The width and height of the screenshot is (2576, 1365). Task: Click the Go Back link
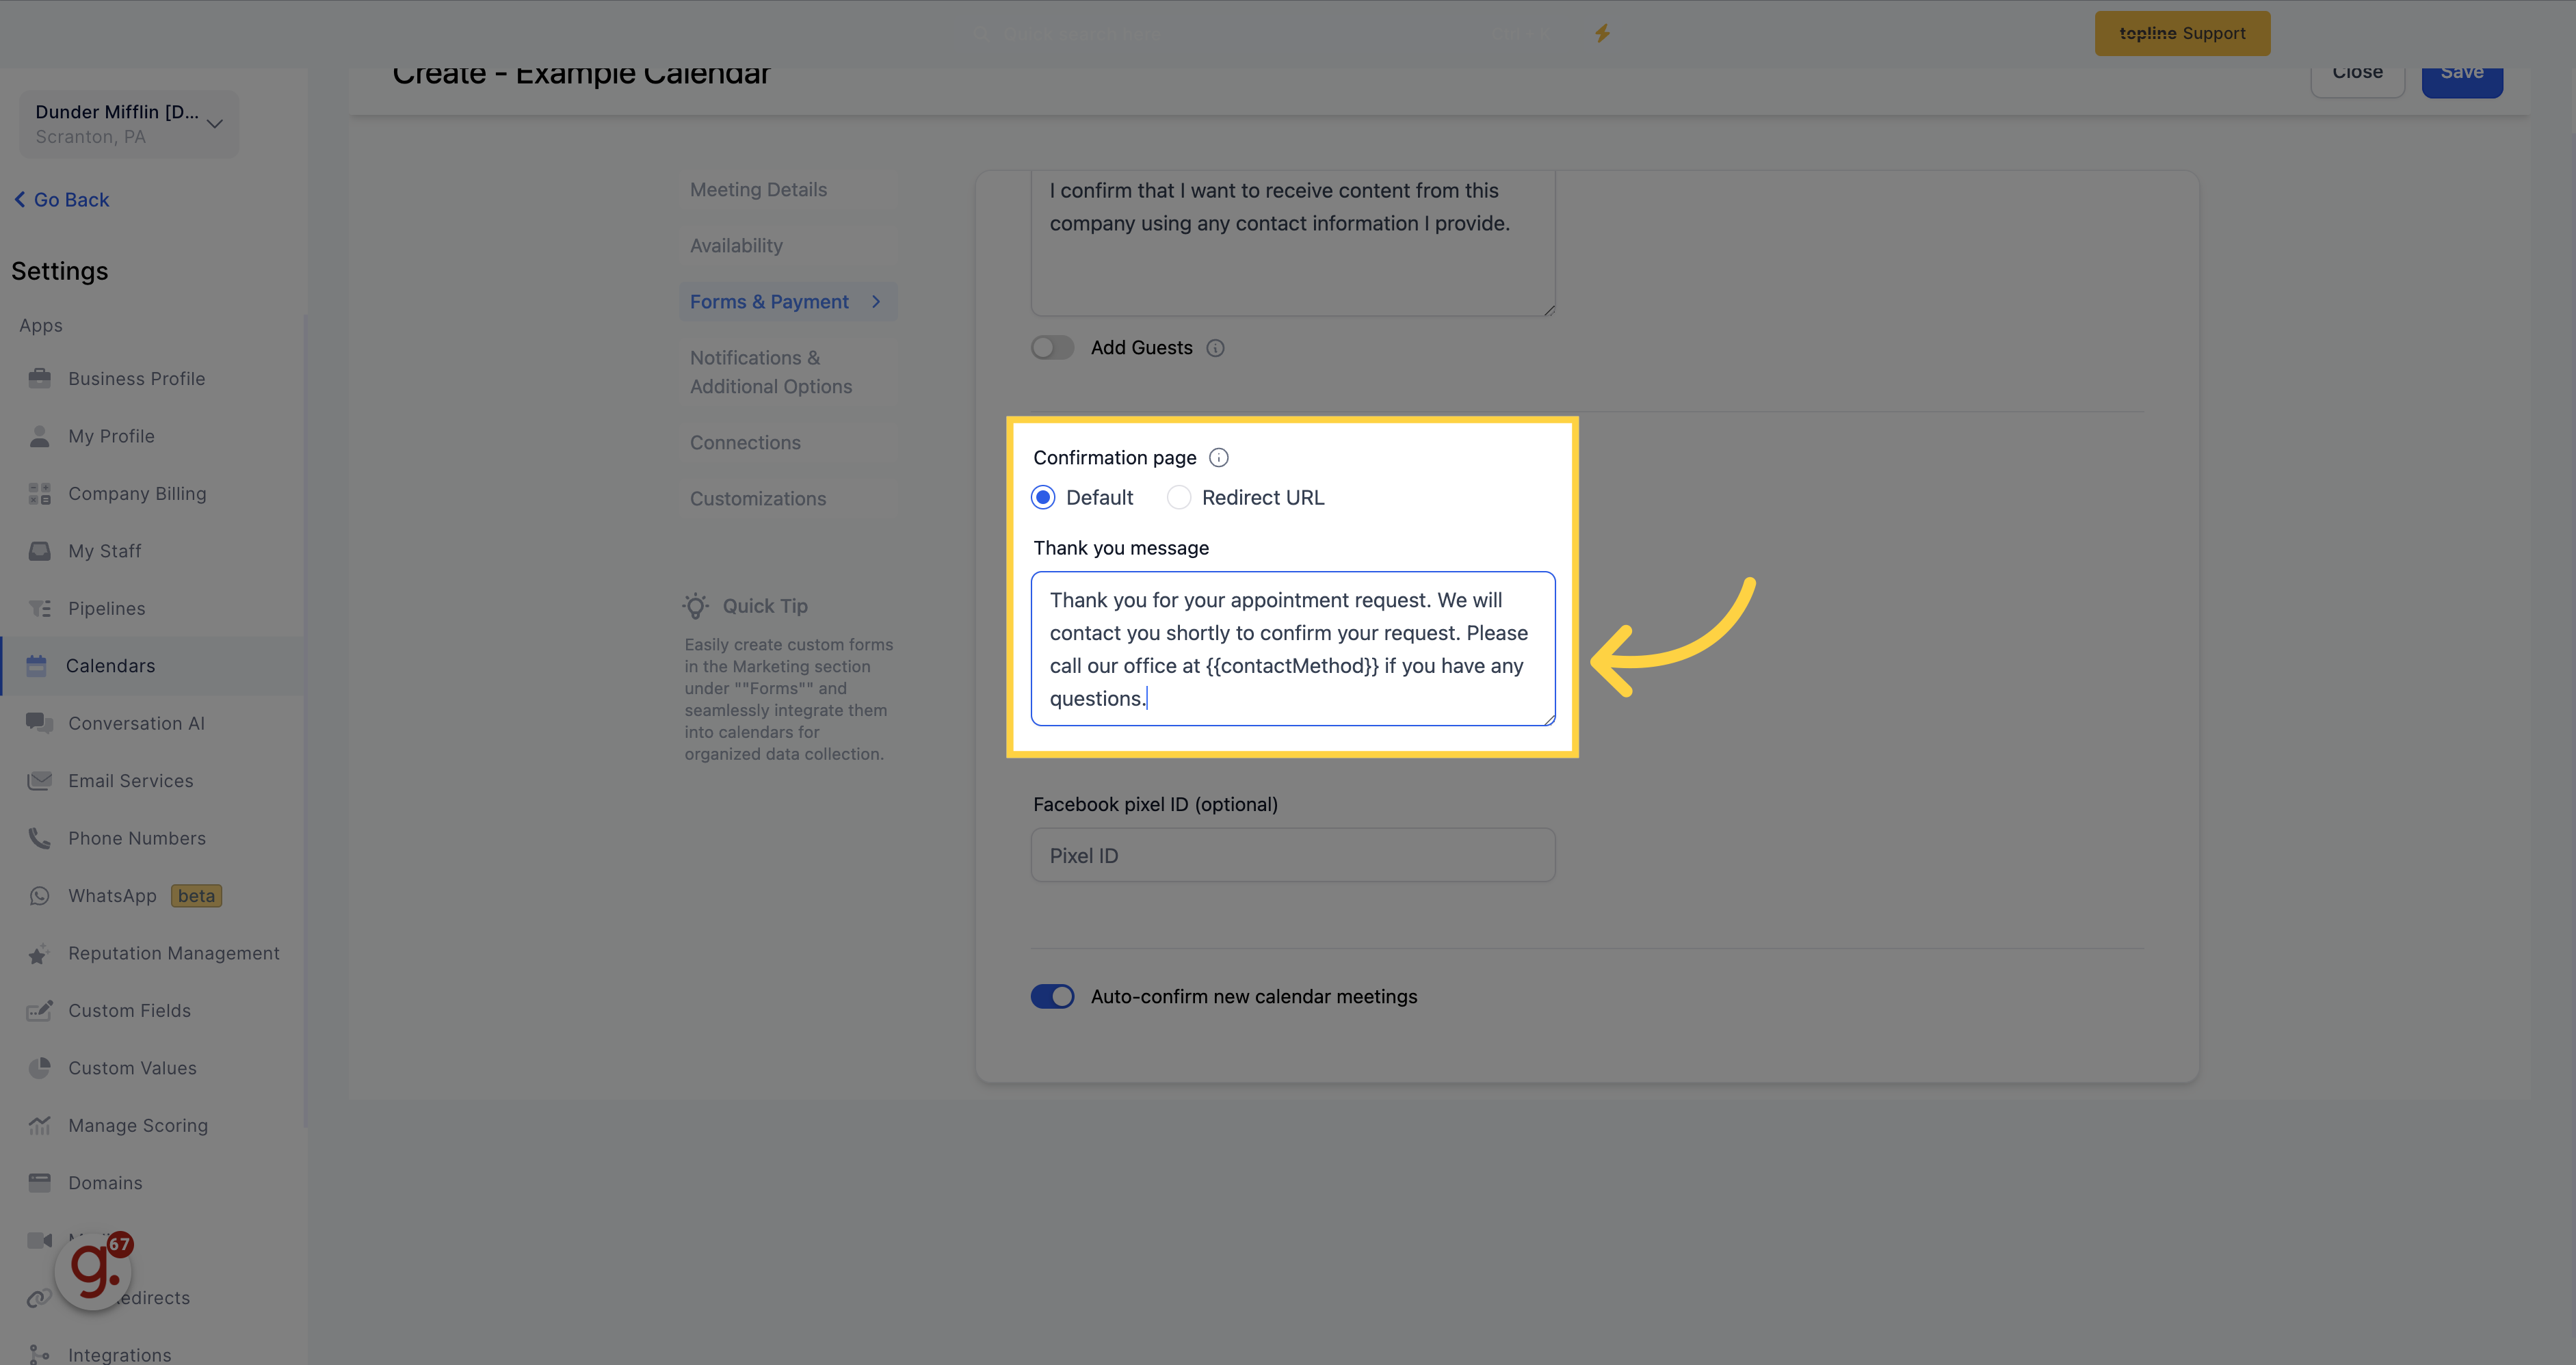(62, 200)
